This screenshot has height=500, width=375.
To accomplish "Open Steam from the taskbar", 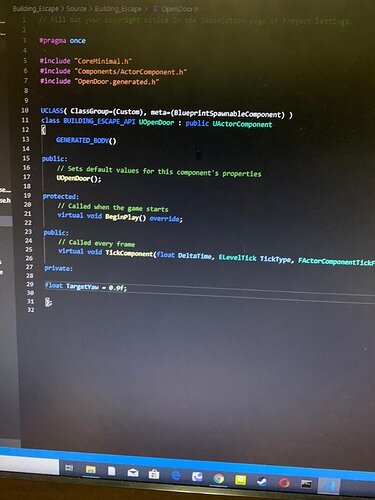I will point(262,481).
